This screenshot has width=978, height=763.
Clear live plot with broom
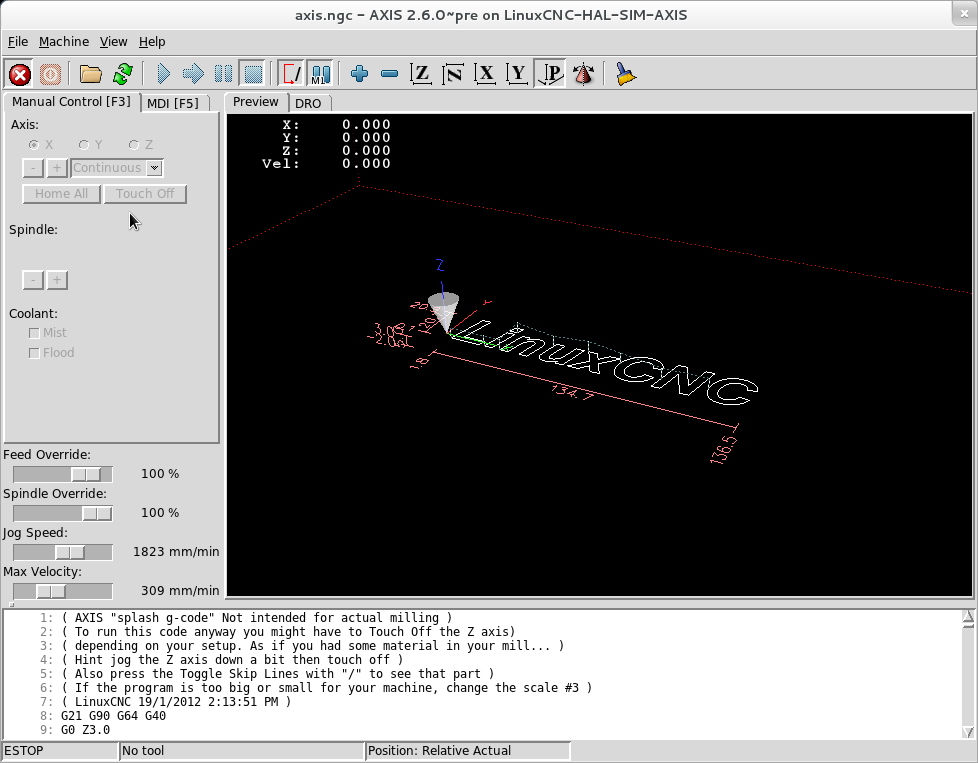coord(625,74)
